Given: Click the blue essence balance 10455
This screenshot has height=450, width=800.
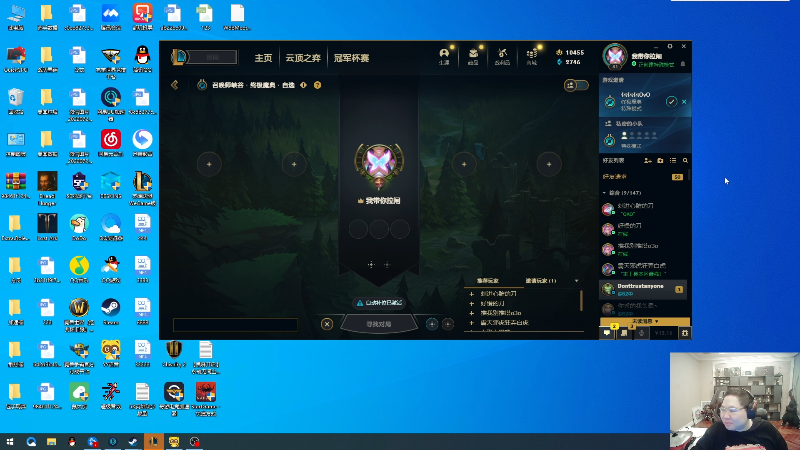Looking at the screenshot, I should [570, 53].
